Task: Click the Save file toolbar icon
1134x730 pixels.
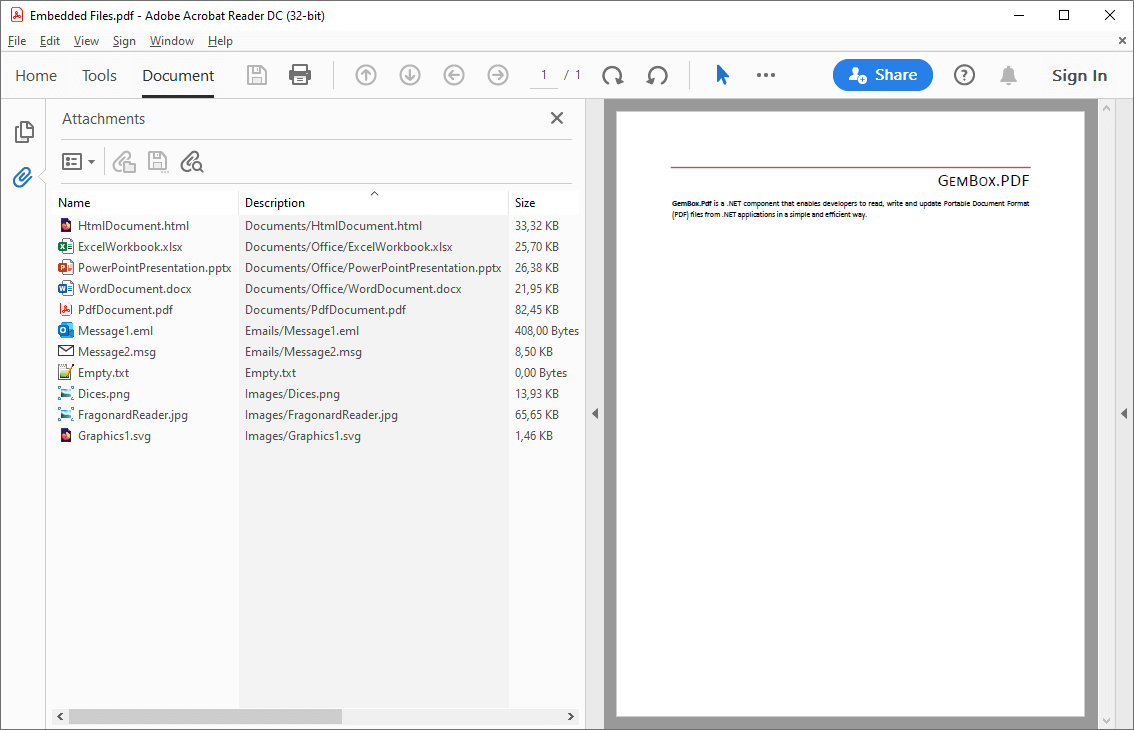Action: click(257, 75)
